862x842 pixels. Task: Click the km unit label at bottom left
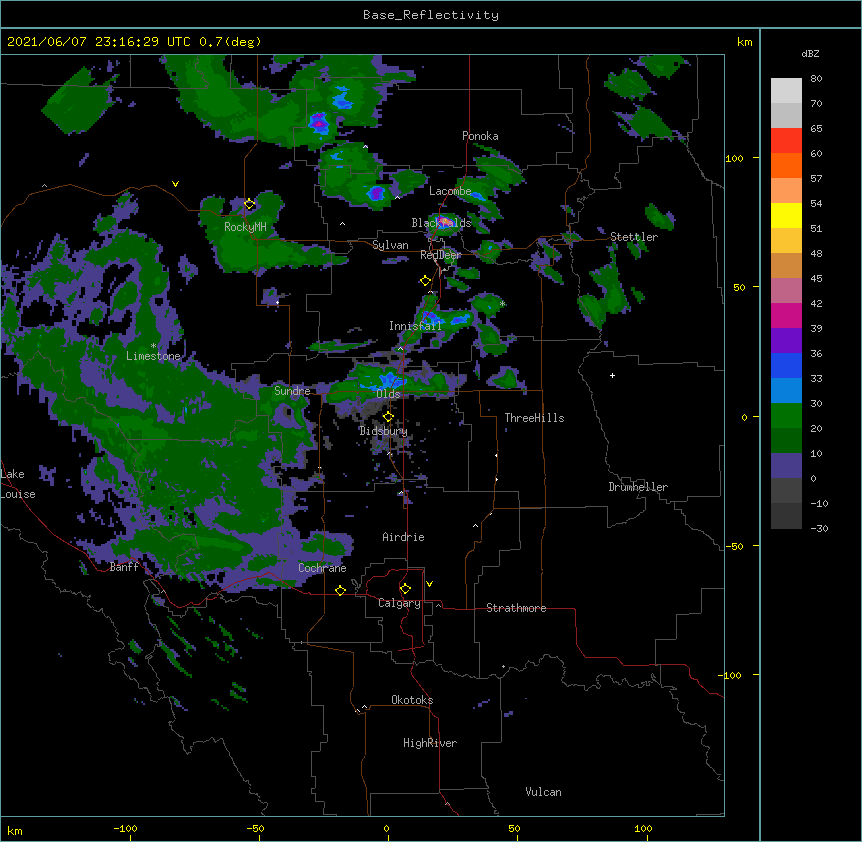(x=15, y=830)
